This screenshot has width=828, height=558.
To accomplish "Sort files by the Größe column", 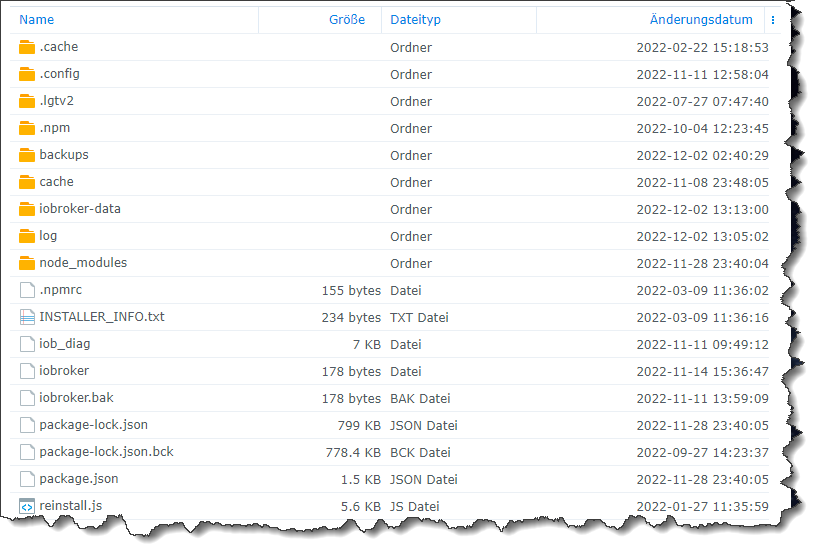I will (x=347, y=20).
